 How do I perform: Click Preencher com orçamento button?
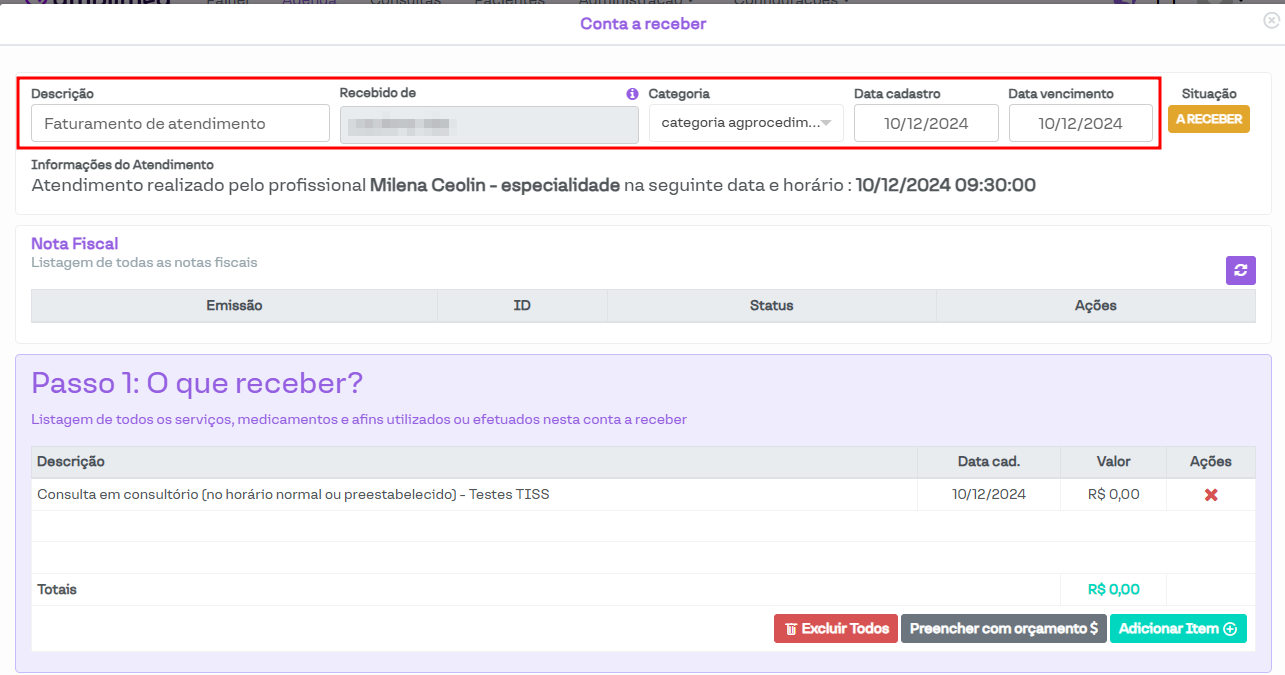click(x=1003, y=629)
